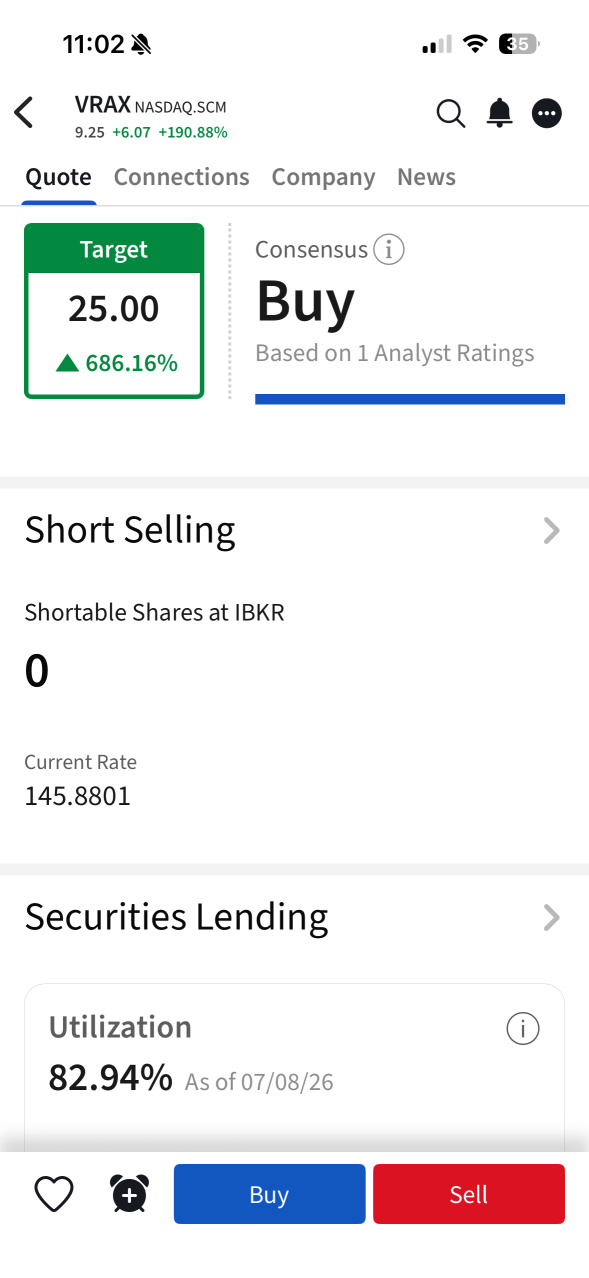Tap the back arrow icon
The height and width of the screenshot is (1278, 589).
pyautogui.click(x=24, y=113)
